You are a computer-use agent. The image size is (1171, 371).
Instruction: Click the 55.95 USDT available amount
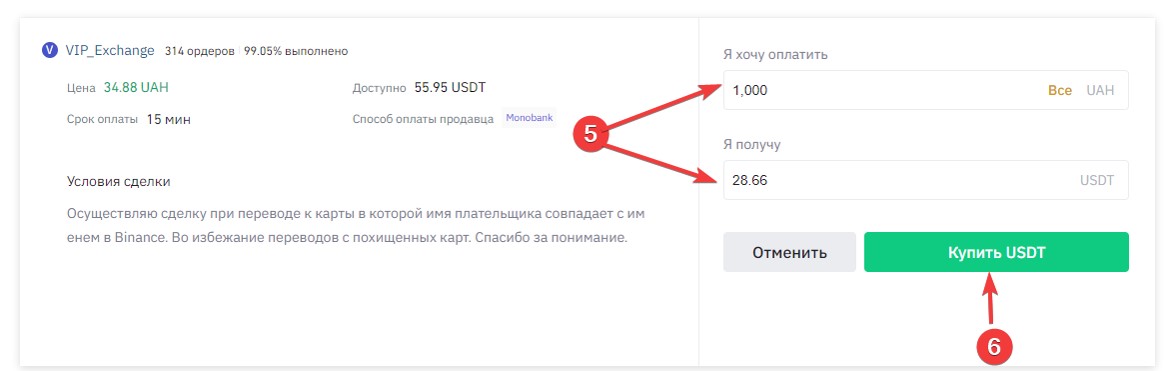[450, 88]
